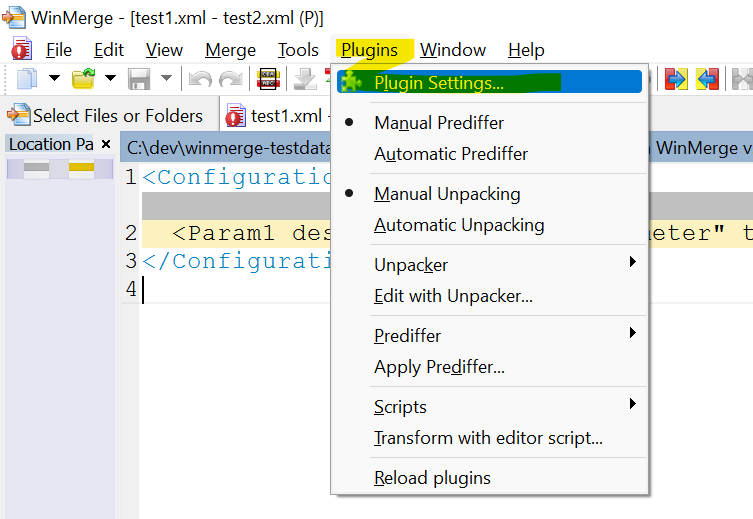Image resolution: width=753 pixels, height=519 pixels.
Task: Close the Location Pane
Action: (106, 144)
